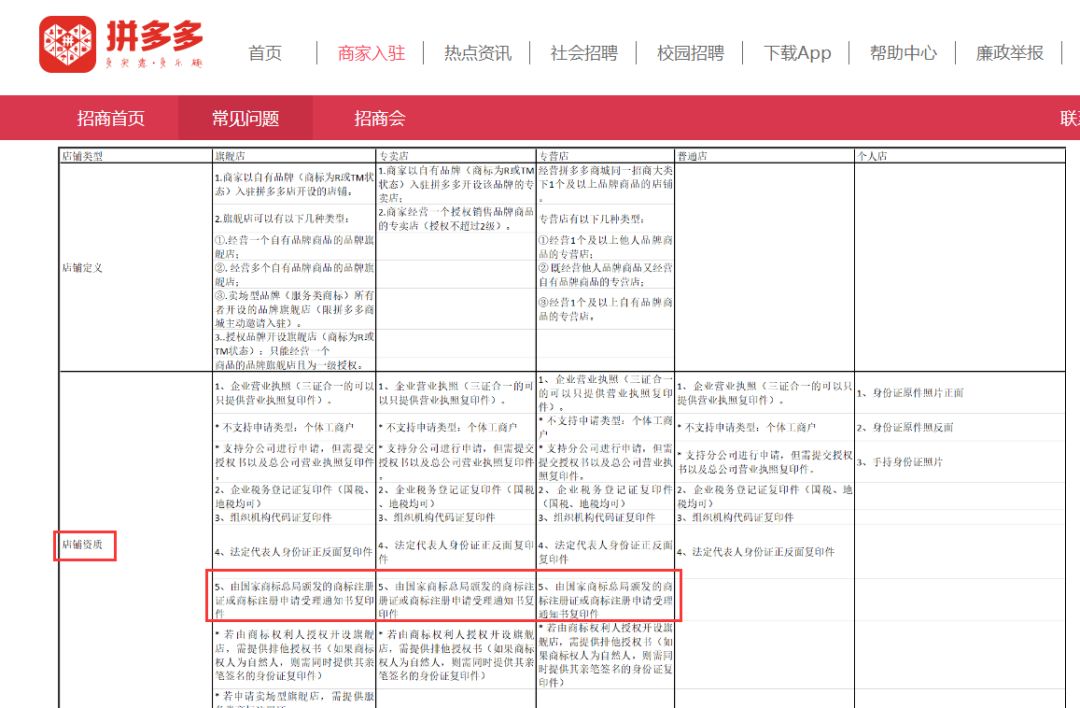Click '③经营1个及以上自有品牌商品的专营店' cell
Screen dimensions: 1080x708
click(606, 309)
